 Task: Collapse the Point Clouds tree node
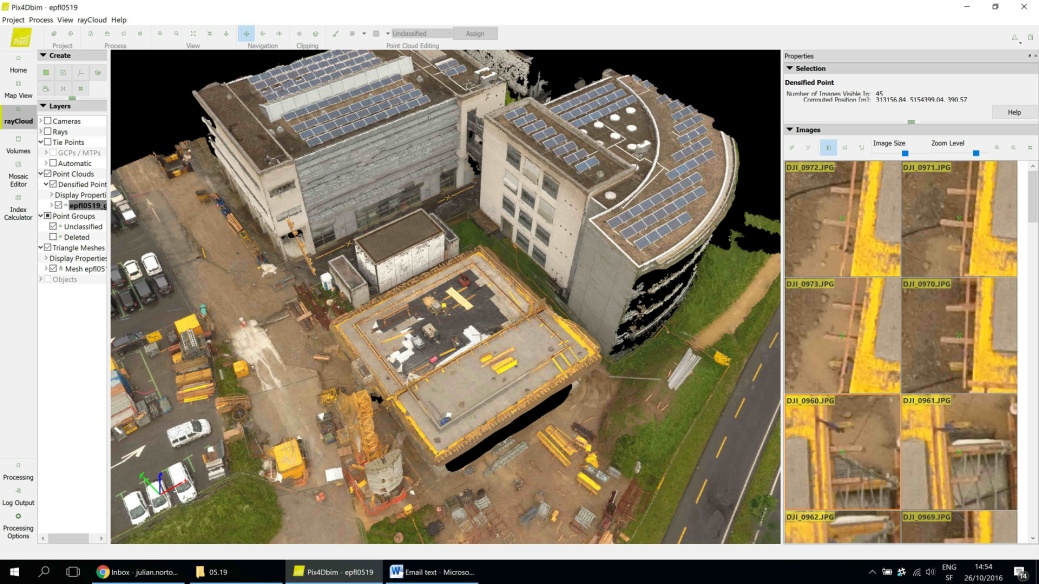(x=41, y=174)
